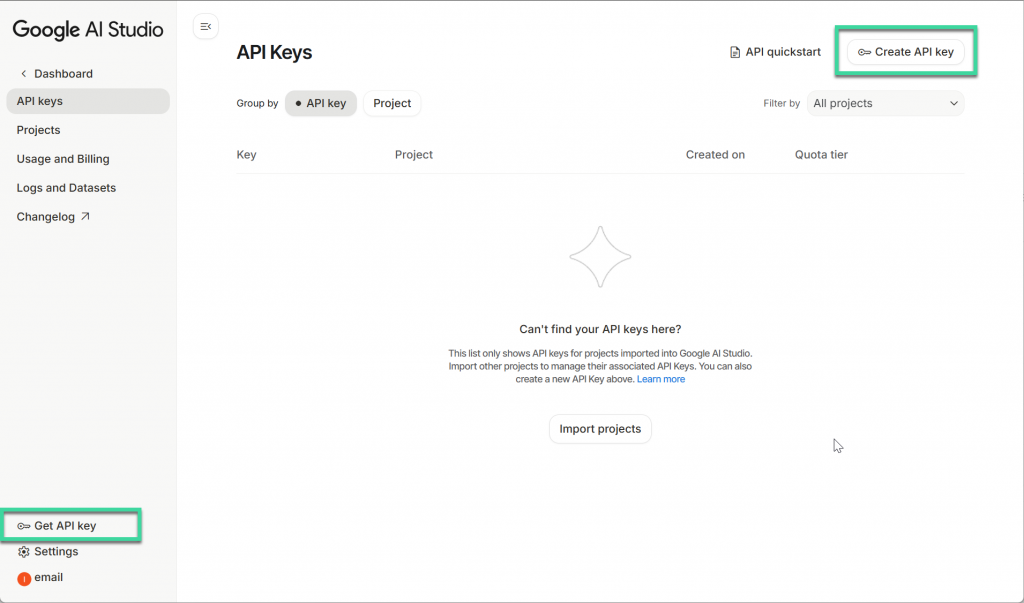Click the back arrow beside Dashboard

tap(24, 74)
